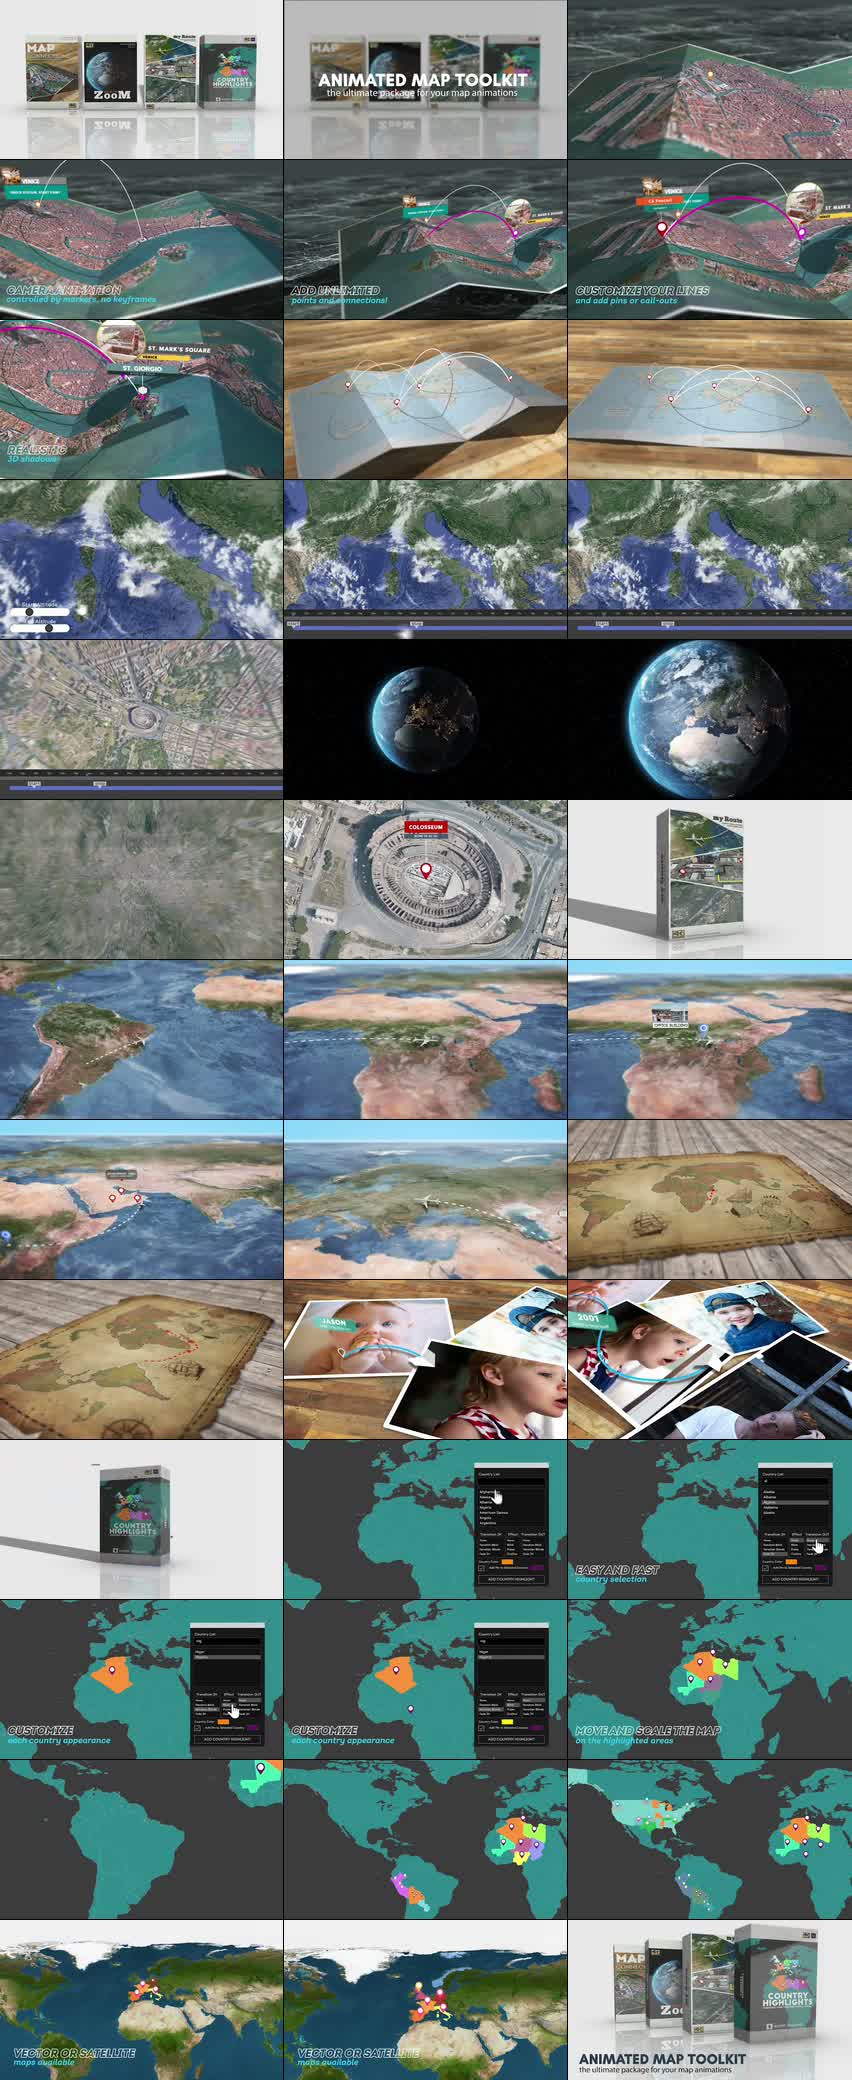852x2080 pixels.
Task: Open the uncaptioned Venice folded 3D map frame
Action: 710,79
